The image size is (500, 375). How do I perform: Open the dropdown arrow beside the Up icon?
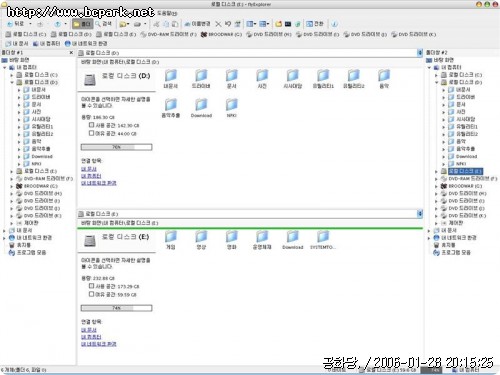coord(65,24)
